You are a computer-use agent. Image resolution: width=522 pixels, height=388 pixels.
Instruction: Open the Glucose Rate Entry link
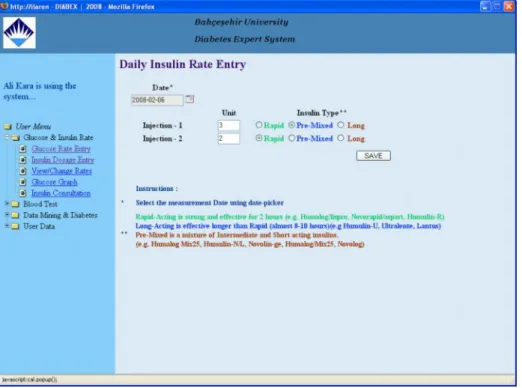(61, 149)
